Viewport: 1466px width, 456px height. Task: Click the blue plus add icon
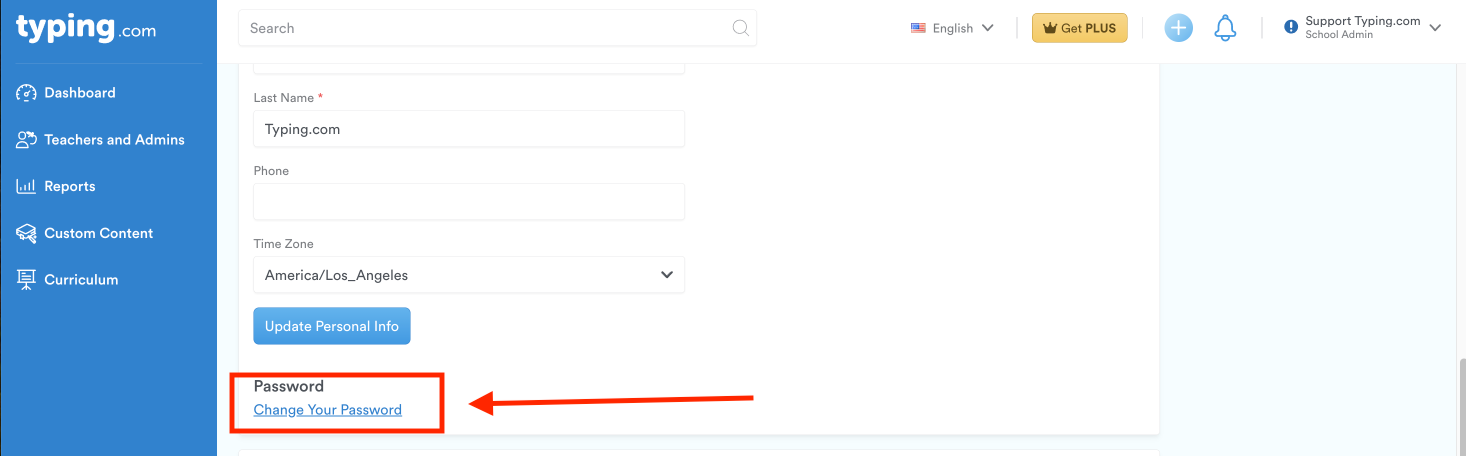click(1179, 28)
